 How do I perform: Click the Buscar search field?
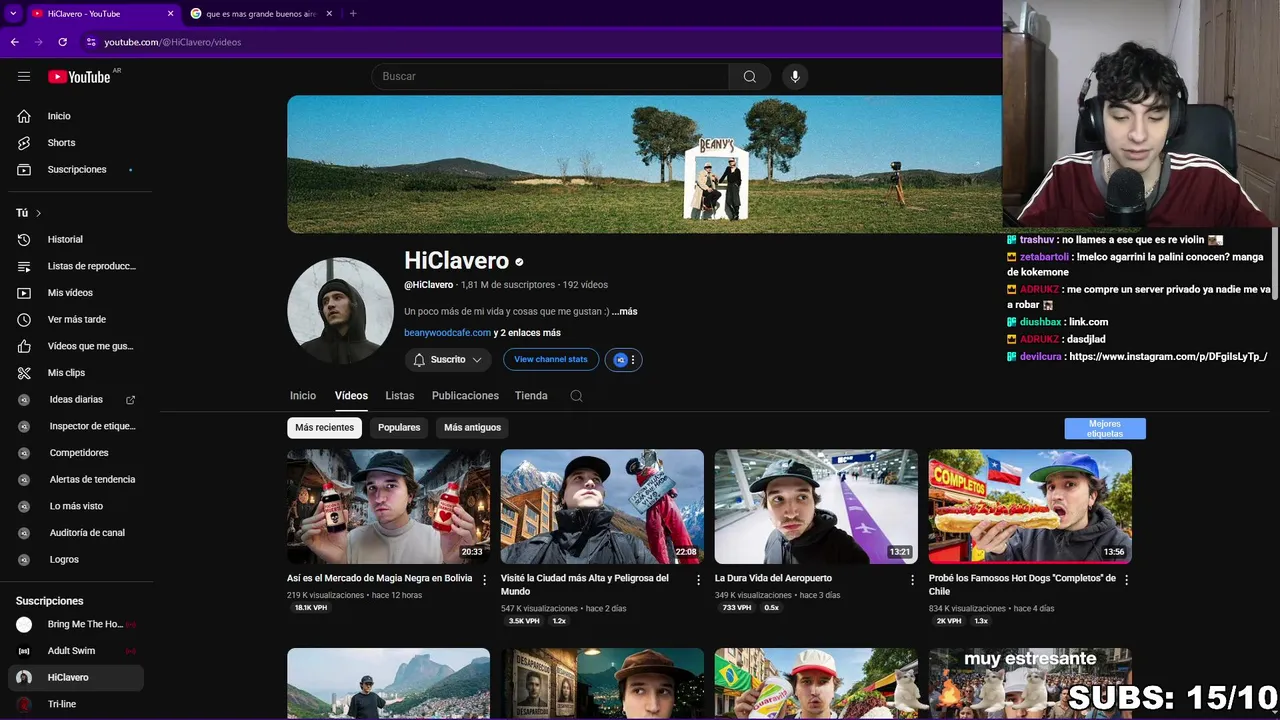(x=550, y=77)
